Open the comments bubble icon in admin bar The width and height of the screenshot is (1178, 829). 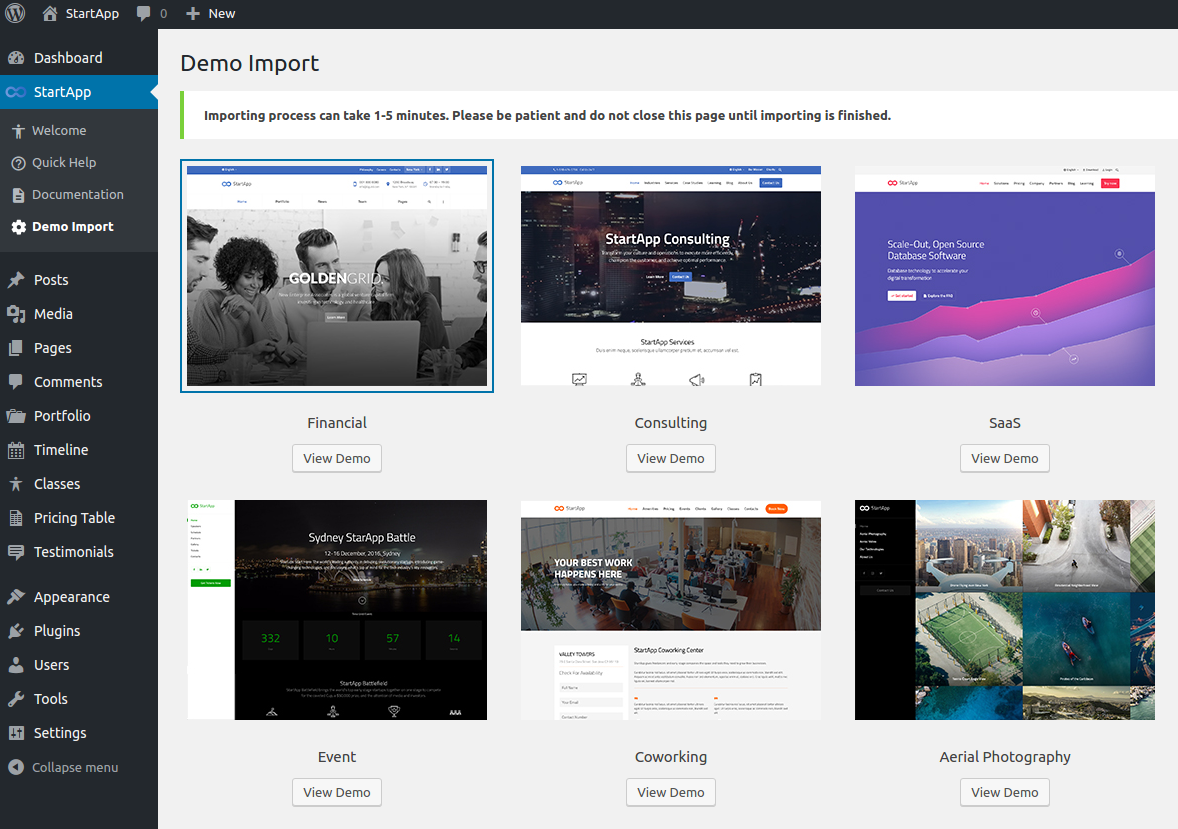point(143,14)
